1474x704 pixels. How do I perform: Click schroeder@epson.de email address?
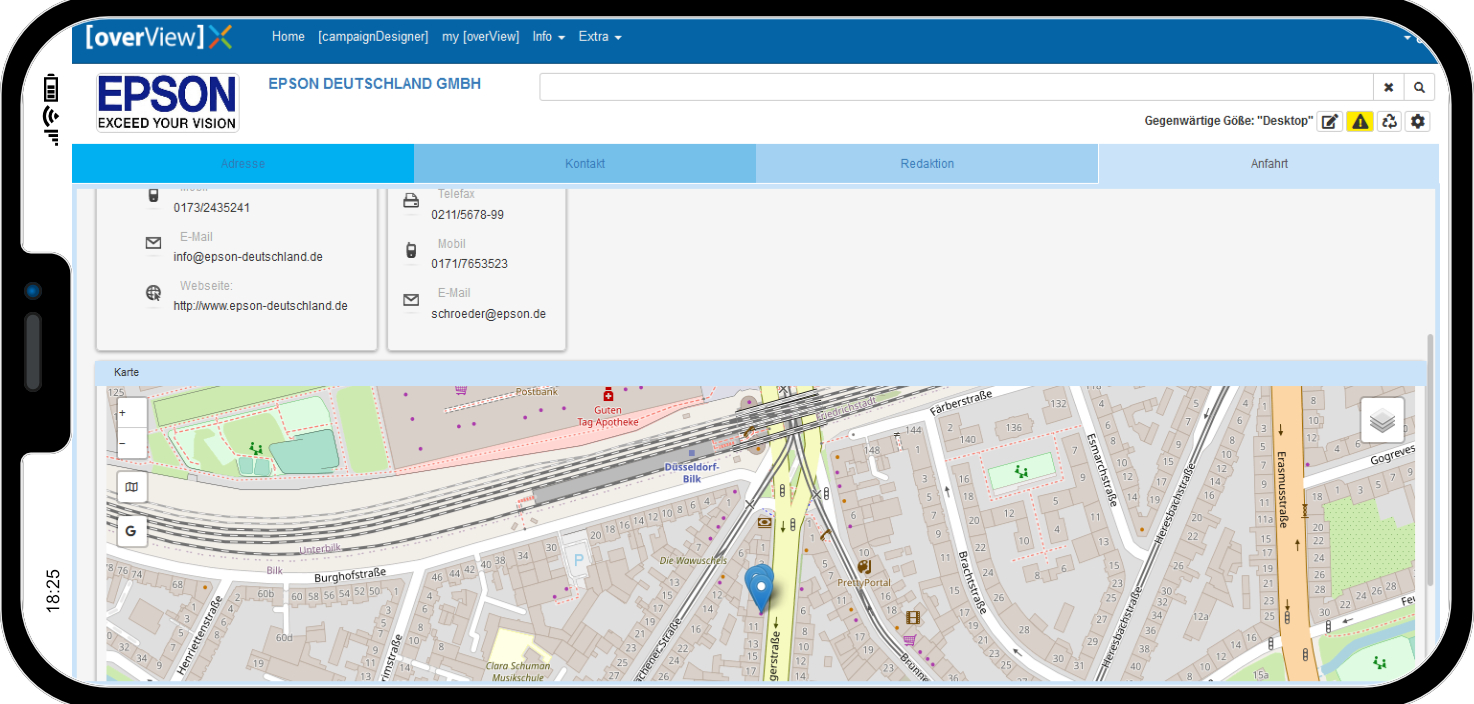pos(488,314)
